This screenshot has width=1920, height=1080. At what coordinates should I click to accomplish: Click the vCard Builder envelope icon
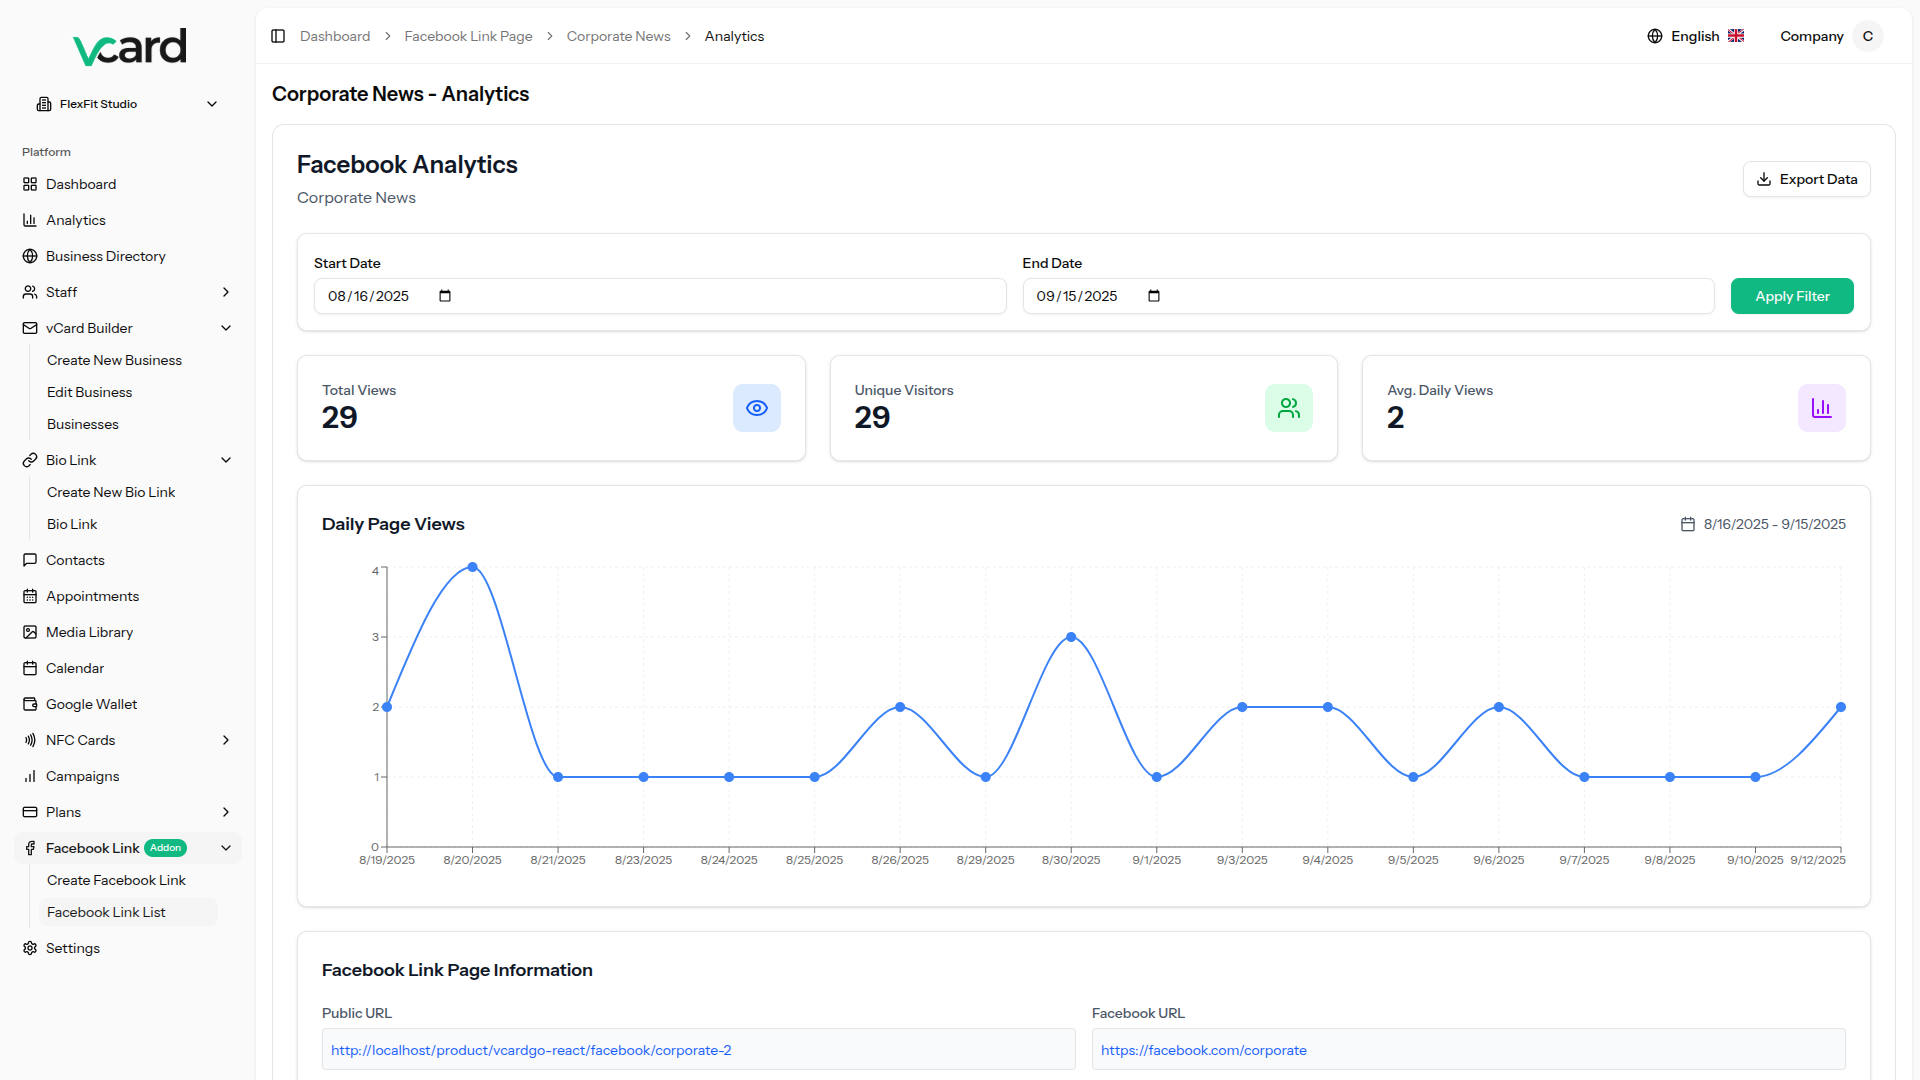coord(30,328)
